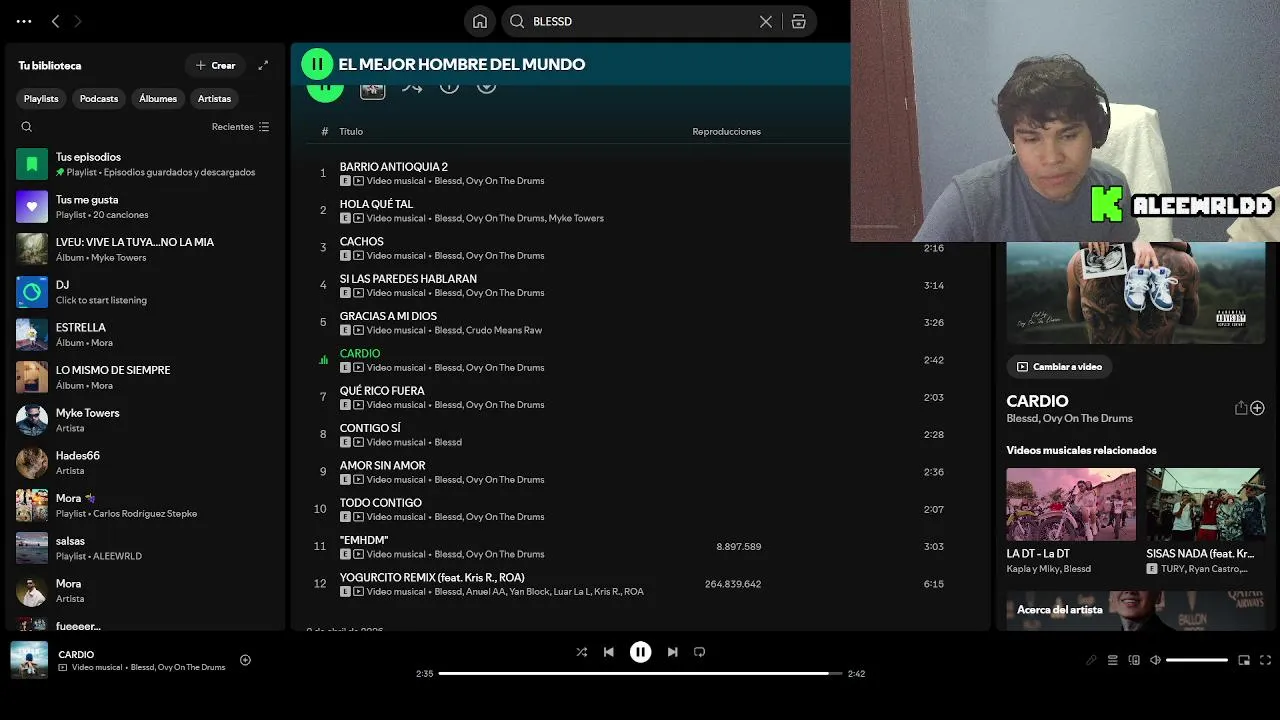Pause playback in bottom player

641,652
